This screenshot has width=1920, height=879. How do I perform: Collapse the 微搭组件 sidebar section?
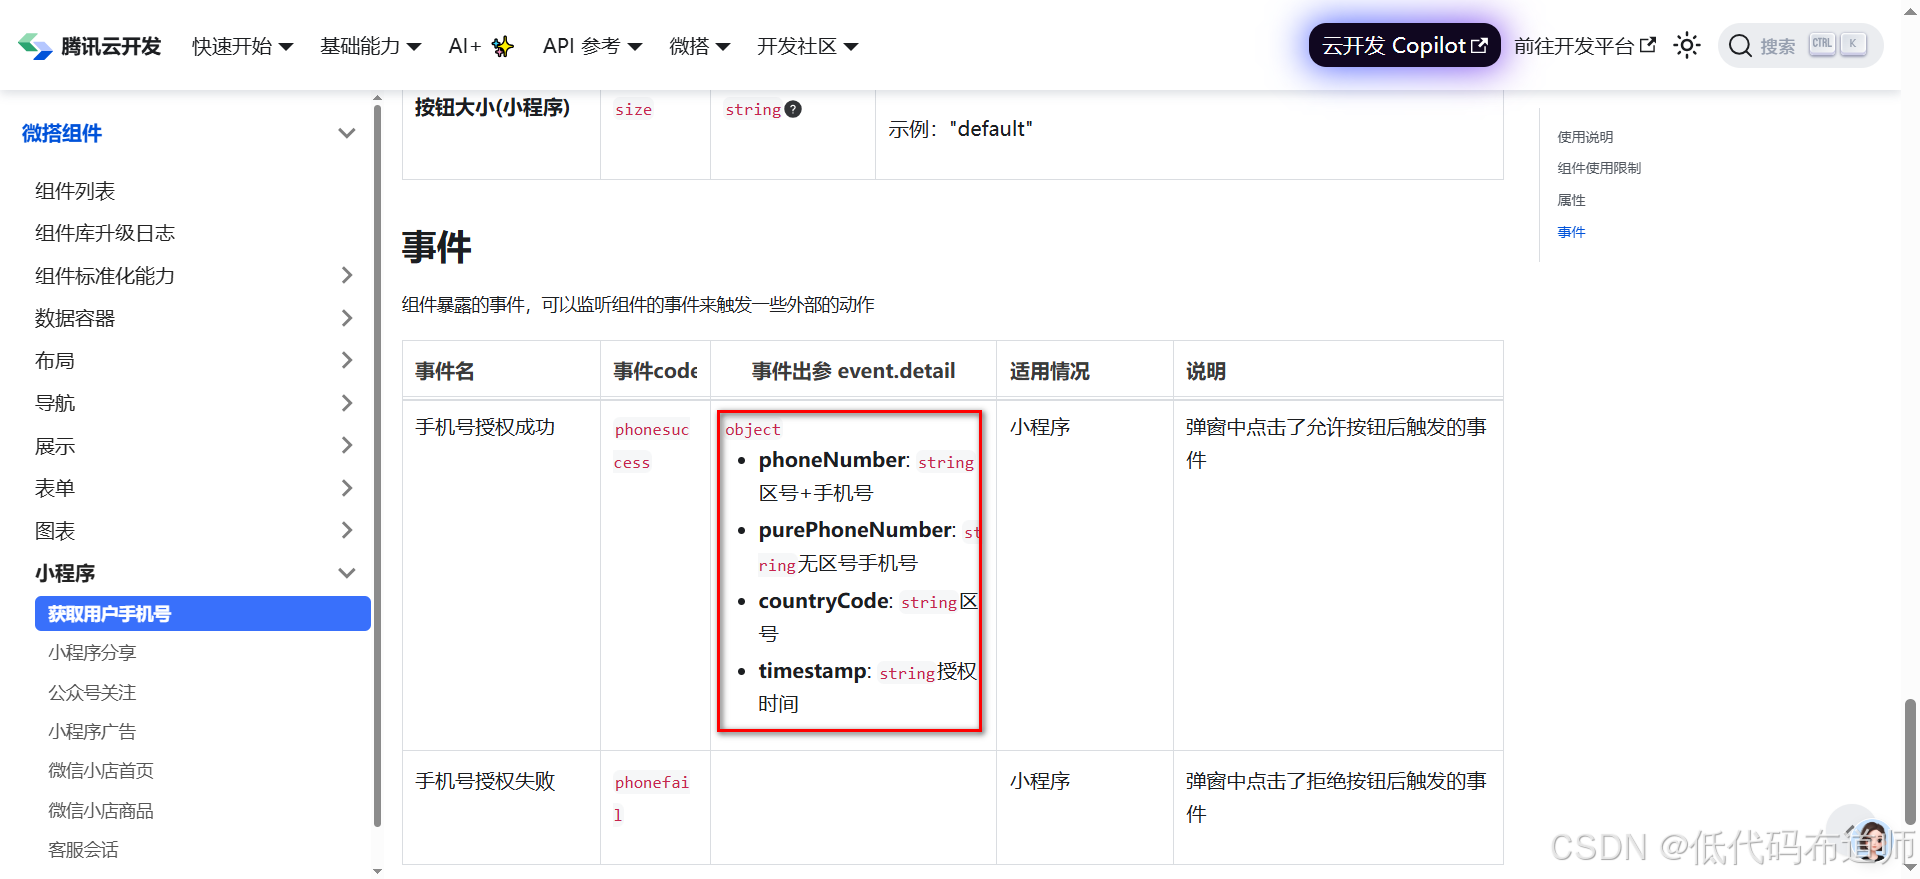pos(347,133)
